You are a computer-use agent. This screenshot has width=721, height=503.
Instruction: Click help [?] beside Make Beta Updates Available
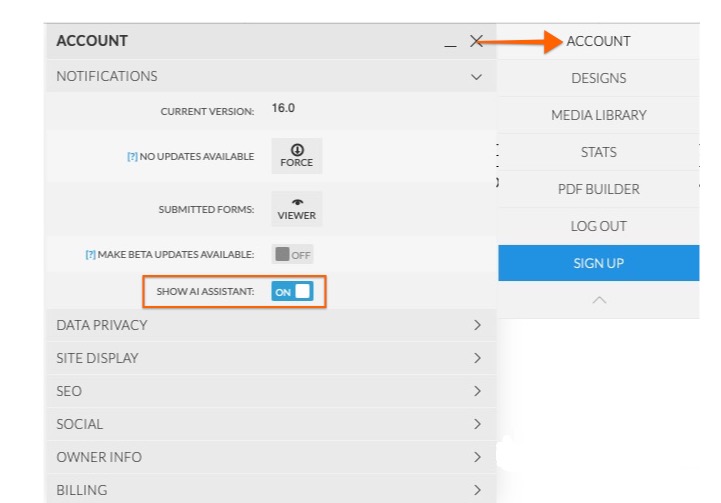(x=91, y=254)
